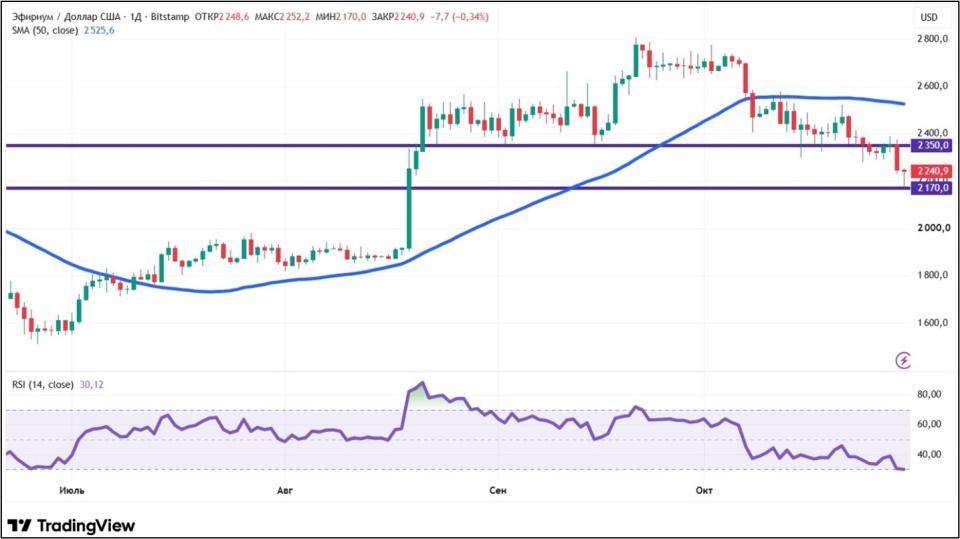Click the МАКС high price value 2252,2

[x=295, y=17]
